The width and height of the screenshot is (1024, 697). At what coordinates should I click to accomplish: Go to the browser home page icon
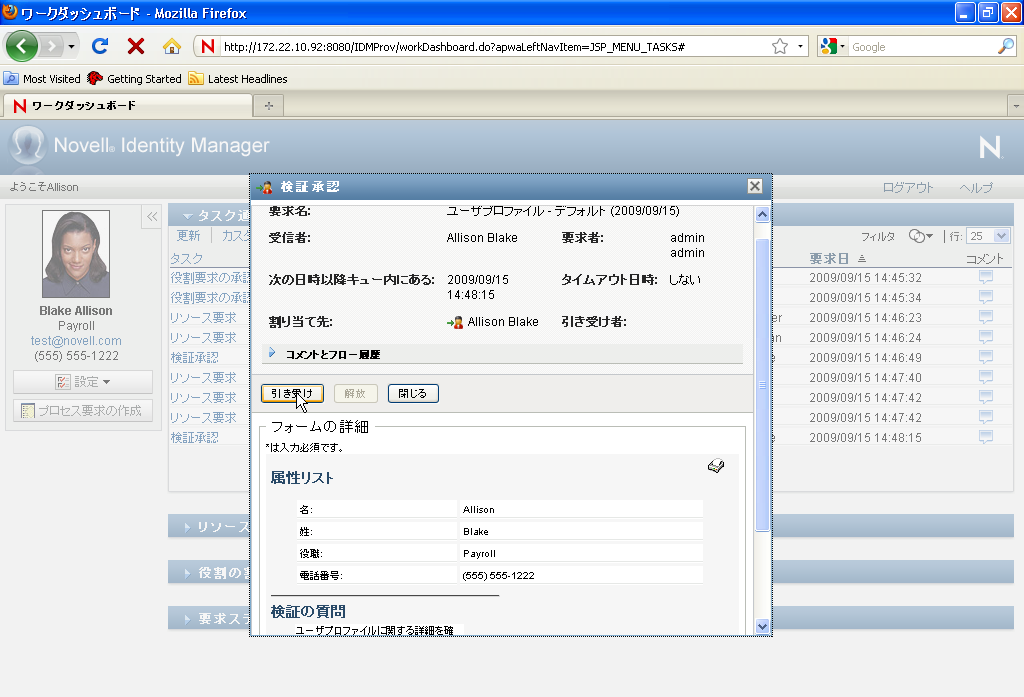click(x=172, y=46)
